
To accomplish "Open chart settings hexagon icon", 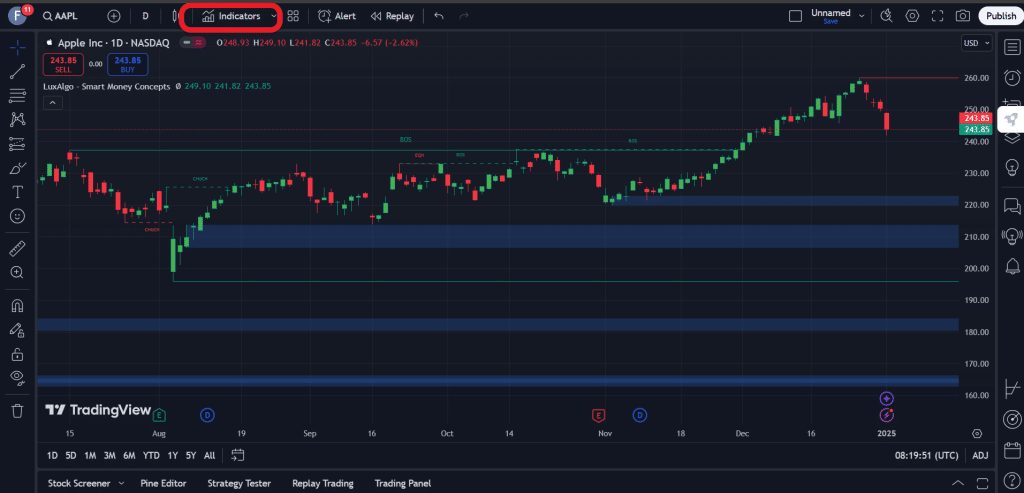I will pyautogui.click(x=912, y=16).
